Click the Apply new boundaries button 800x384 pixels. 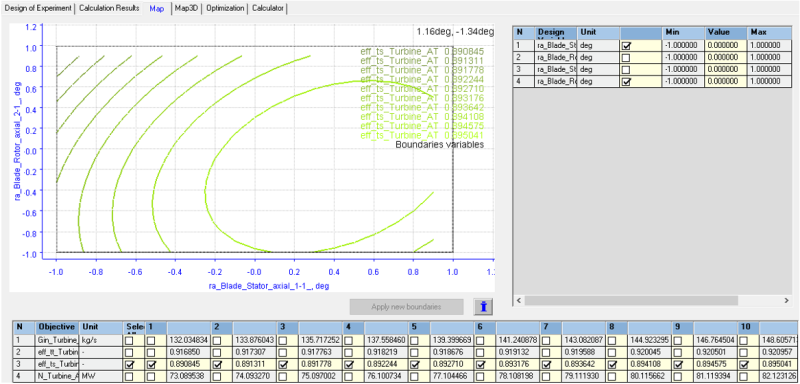click(x=407, y=307)
